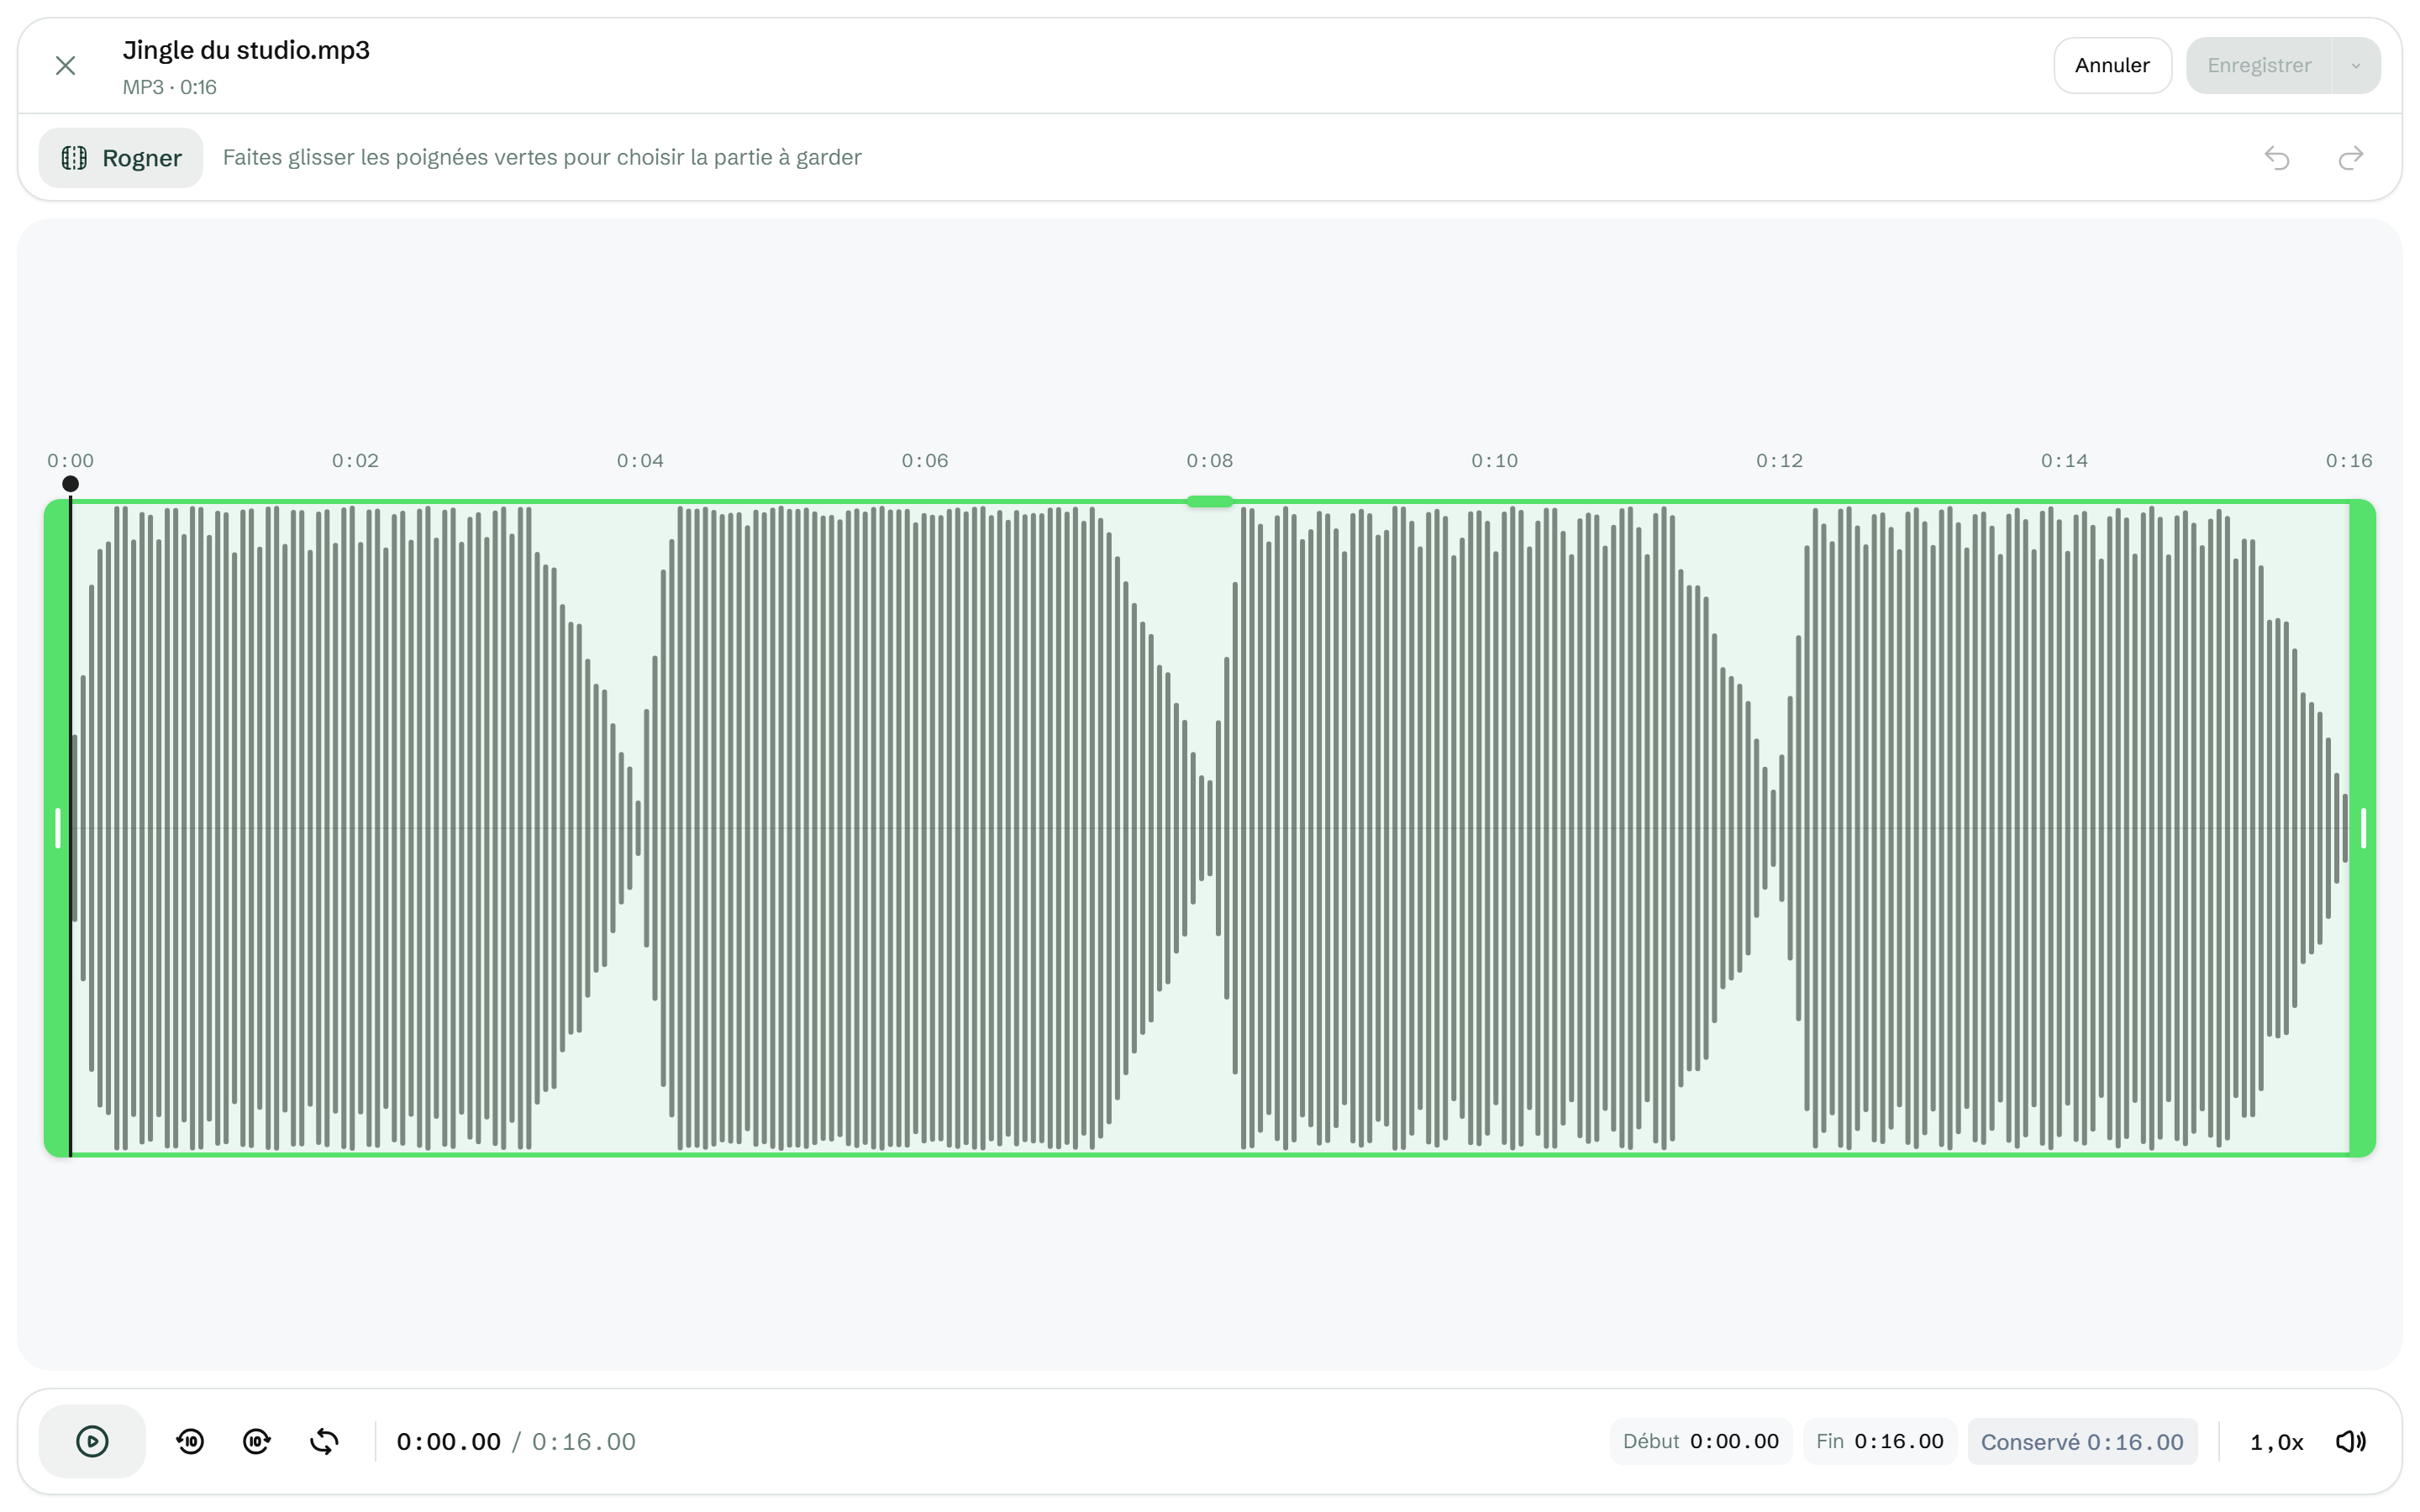The image size is (2420, 1512).
Task: Click the file name Jingle du studio.mp3
Action: click(246, 50)
